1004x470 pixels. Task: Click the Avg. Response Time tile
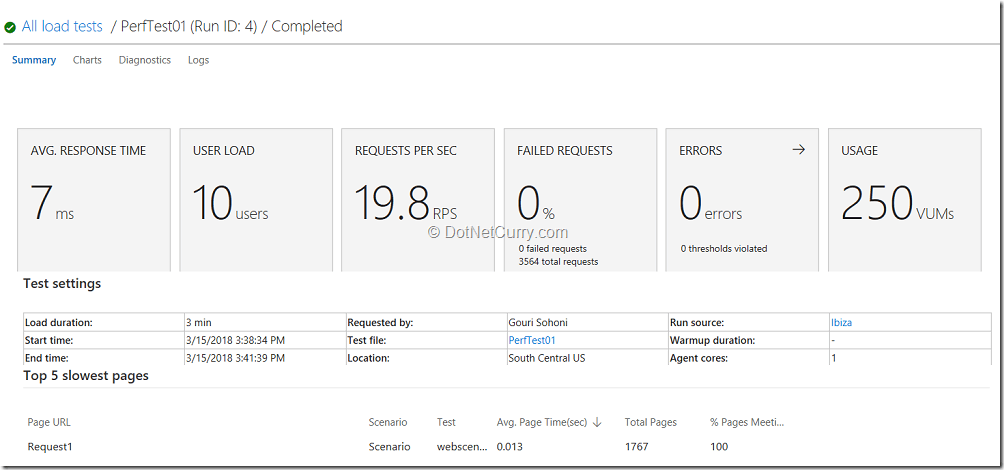[x=94, y=200]
